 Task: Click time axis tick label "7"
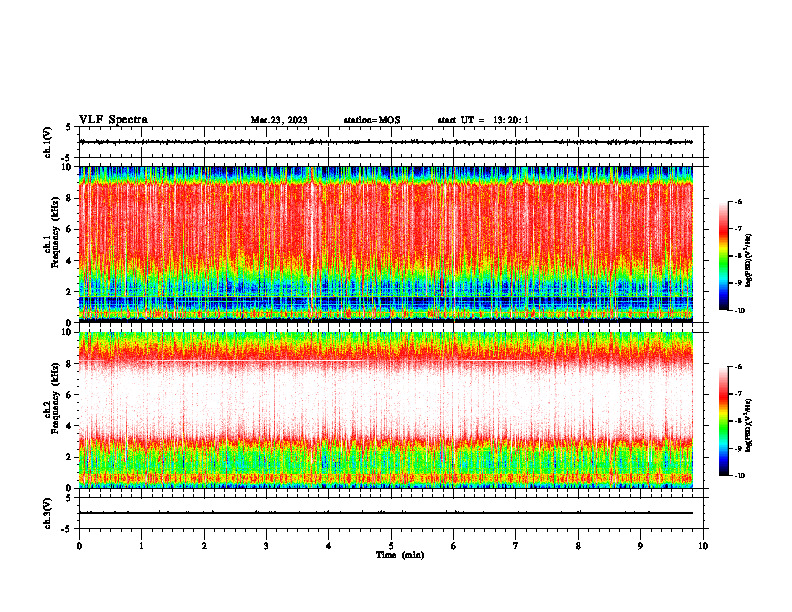516,546
